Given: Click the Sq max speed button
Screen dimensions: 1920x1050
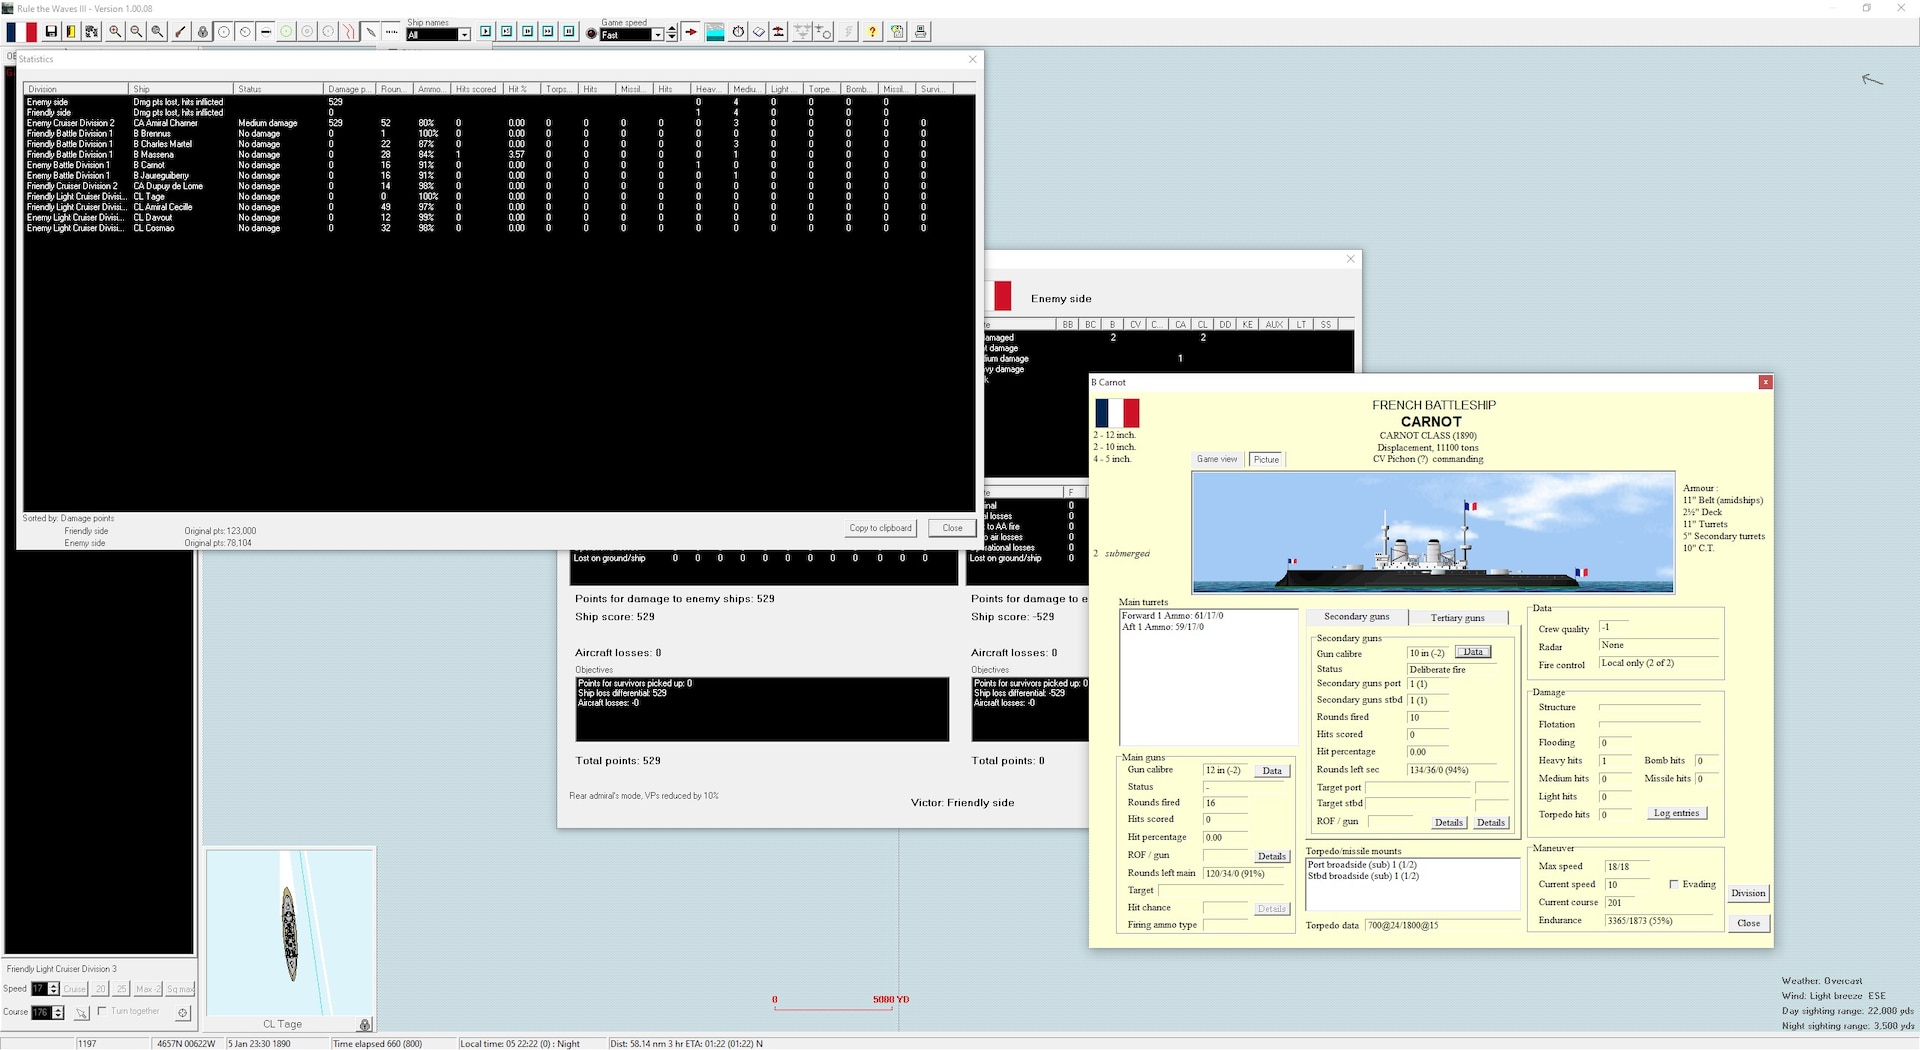Looking at the screenshot, I should (x=180, y=989).
